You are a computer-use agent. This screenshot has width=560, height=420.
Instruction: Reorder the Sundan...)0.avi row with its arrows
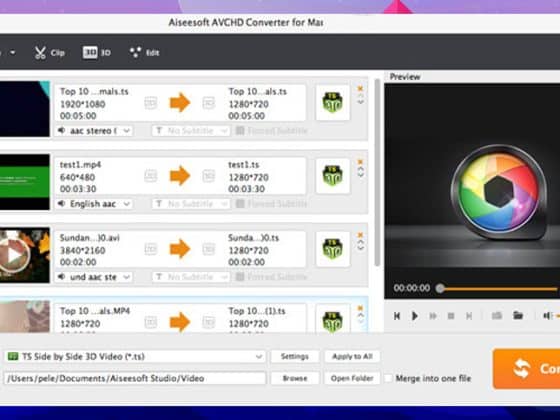click(360, 245)
